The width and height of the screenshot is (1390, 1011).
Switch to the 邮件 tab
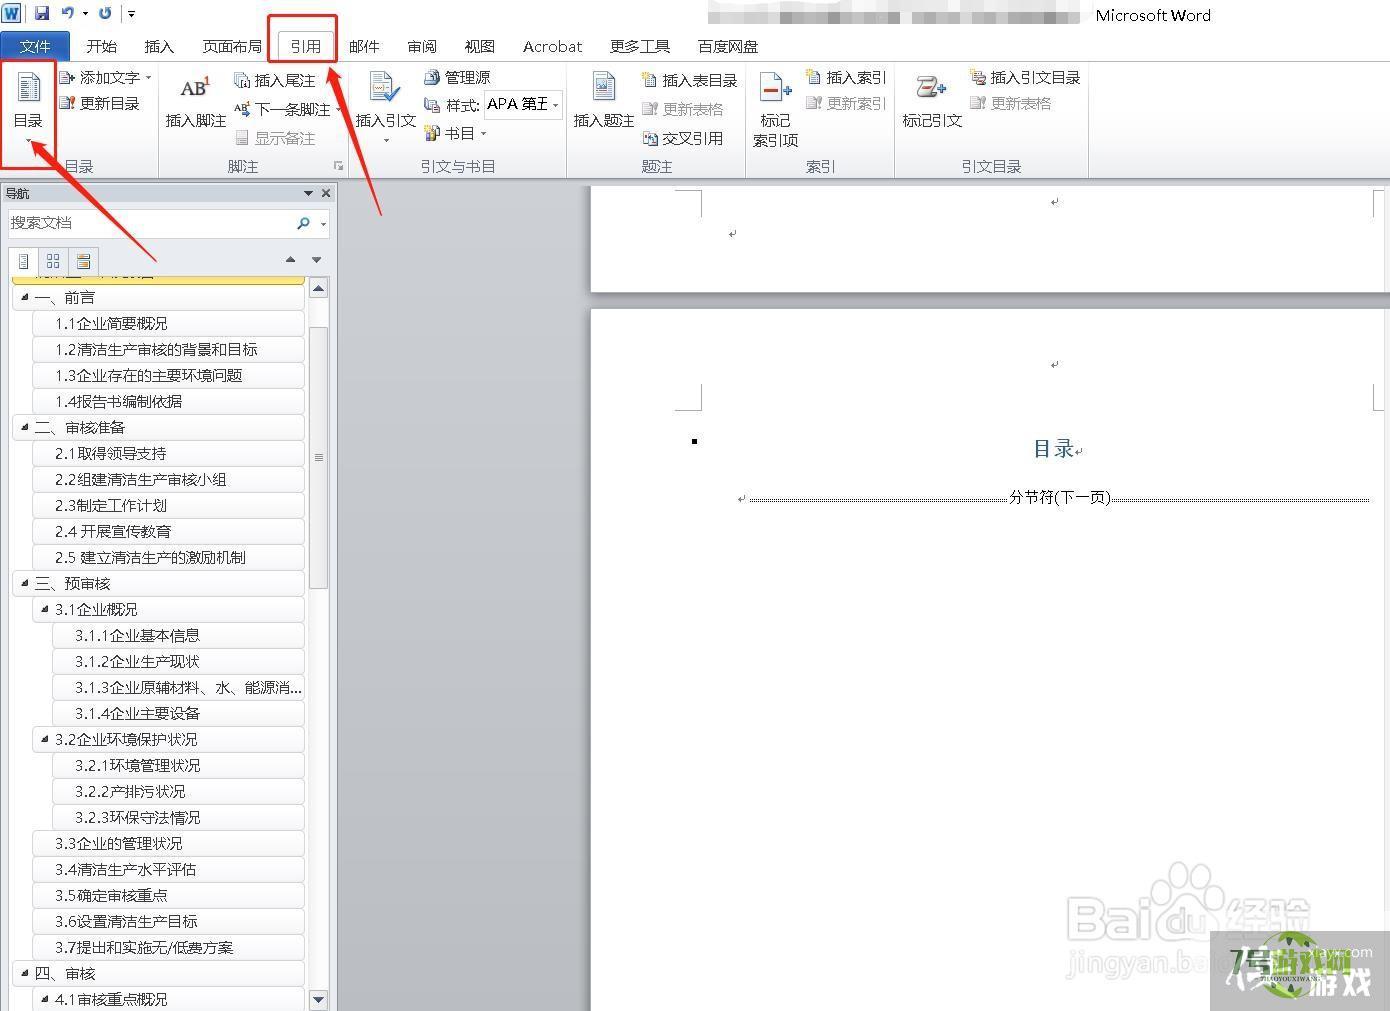click(x=364, y=46)
